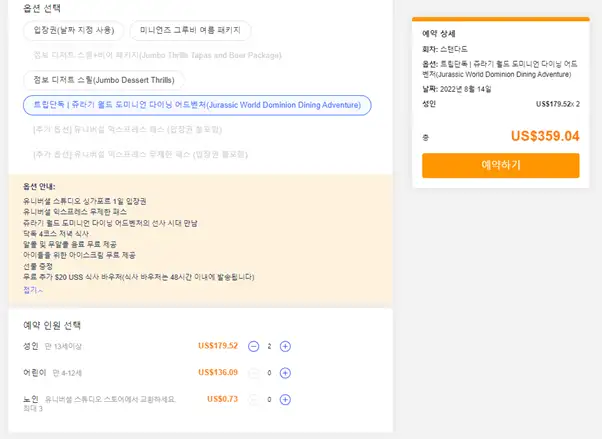Image resolution: width=602 pixels, height=439 pixels.
Task: Collapse option guide with 접기 link
Action: coord(33,290)
